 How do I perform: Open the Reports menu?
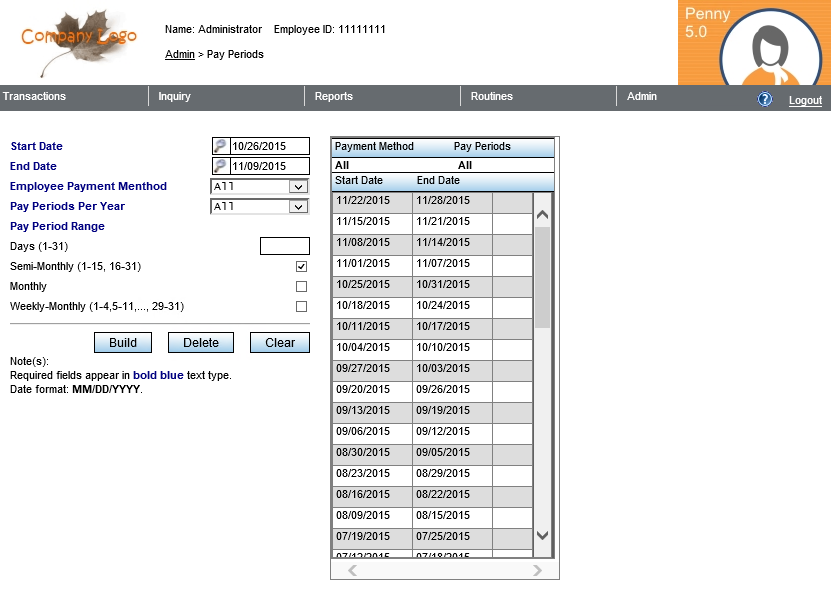pos(334,97)
